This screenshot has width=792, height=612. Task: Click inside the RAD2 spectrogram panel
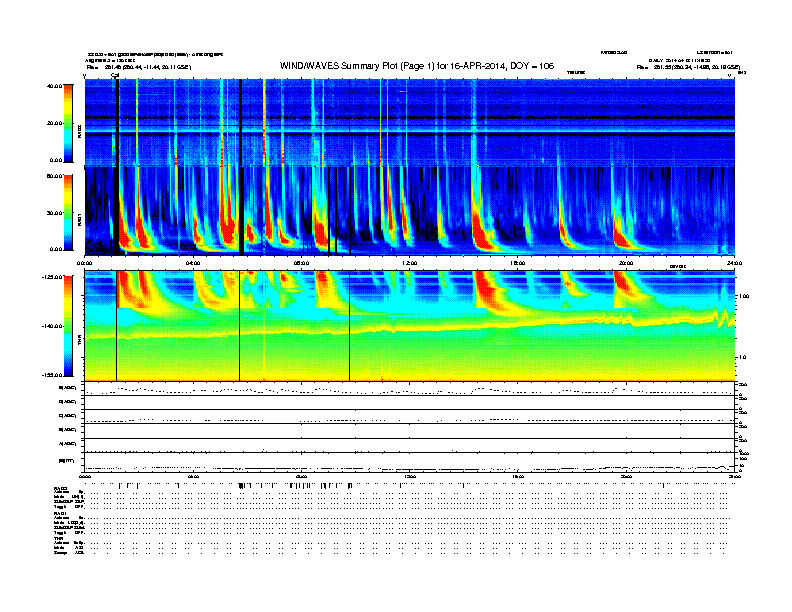click(x=410, y=122)
